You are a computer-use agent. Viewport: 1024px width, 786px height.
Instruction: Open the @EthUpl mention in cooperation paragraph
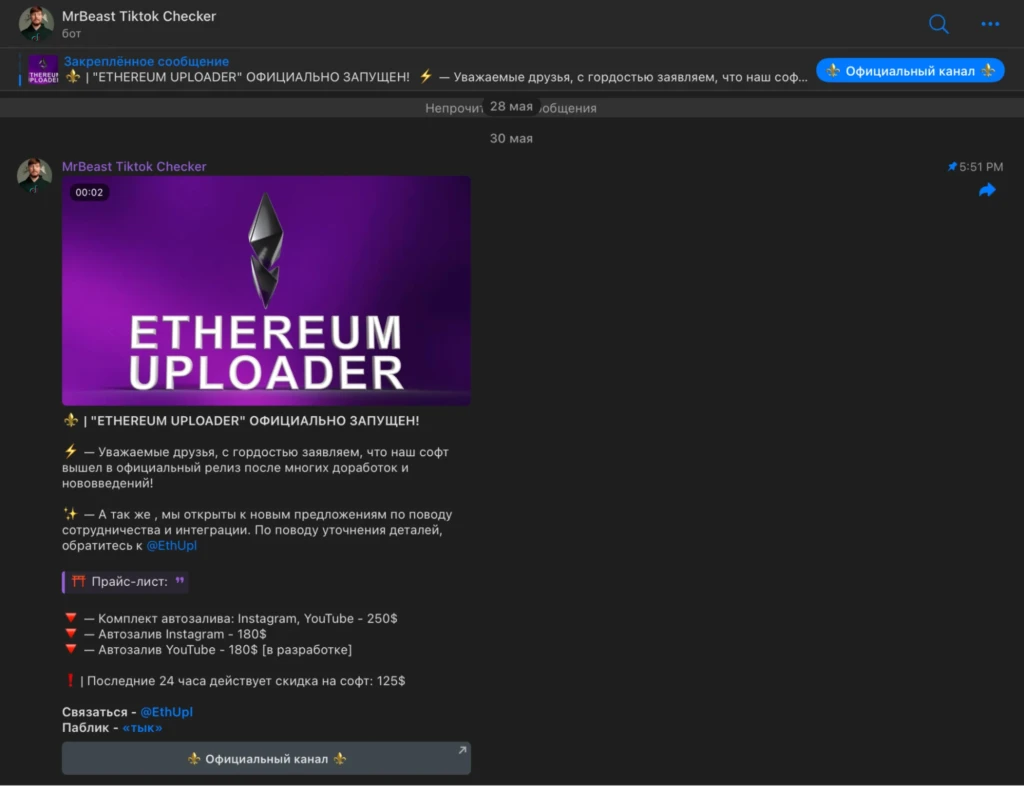pyautogui.click(x=171, y=546)
